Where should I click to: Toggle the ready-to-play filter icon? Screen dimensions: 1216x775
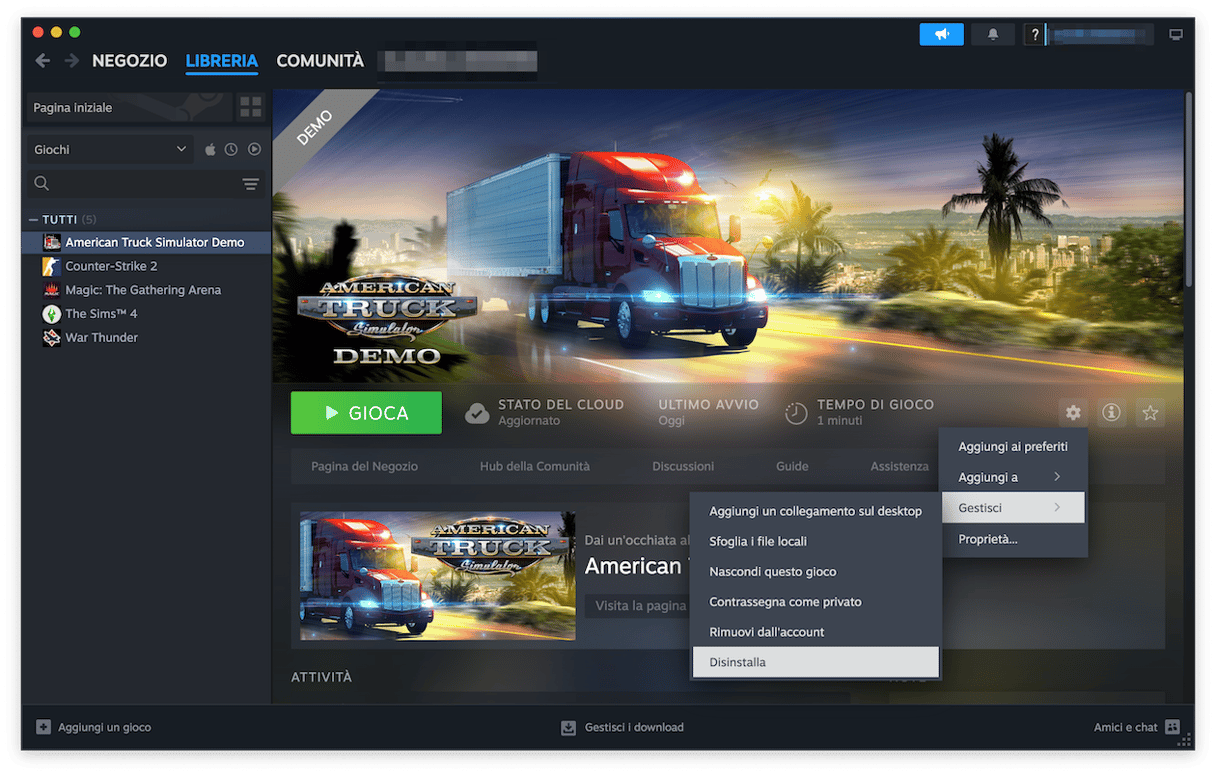[x=254, y=149]
